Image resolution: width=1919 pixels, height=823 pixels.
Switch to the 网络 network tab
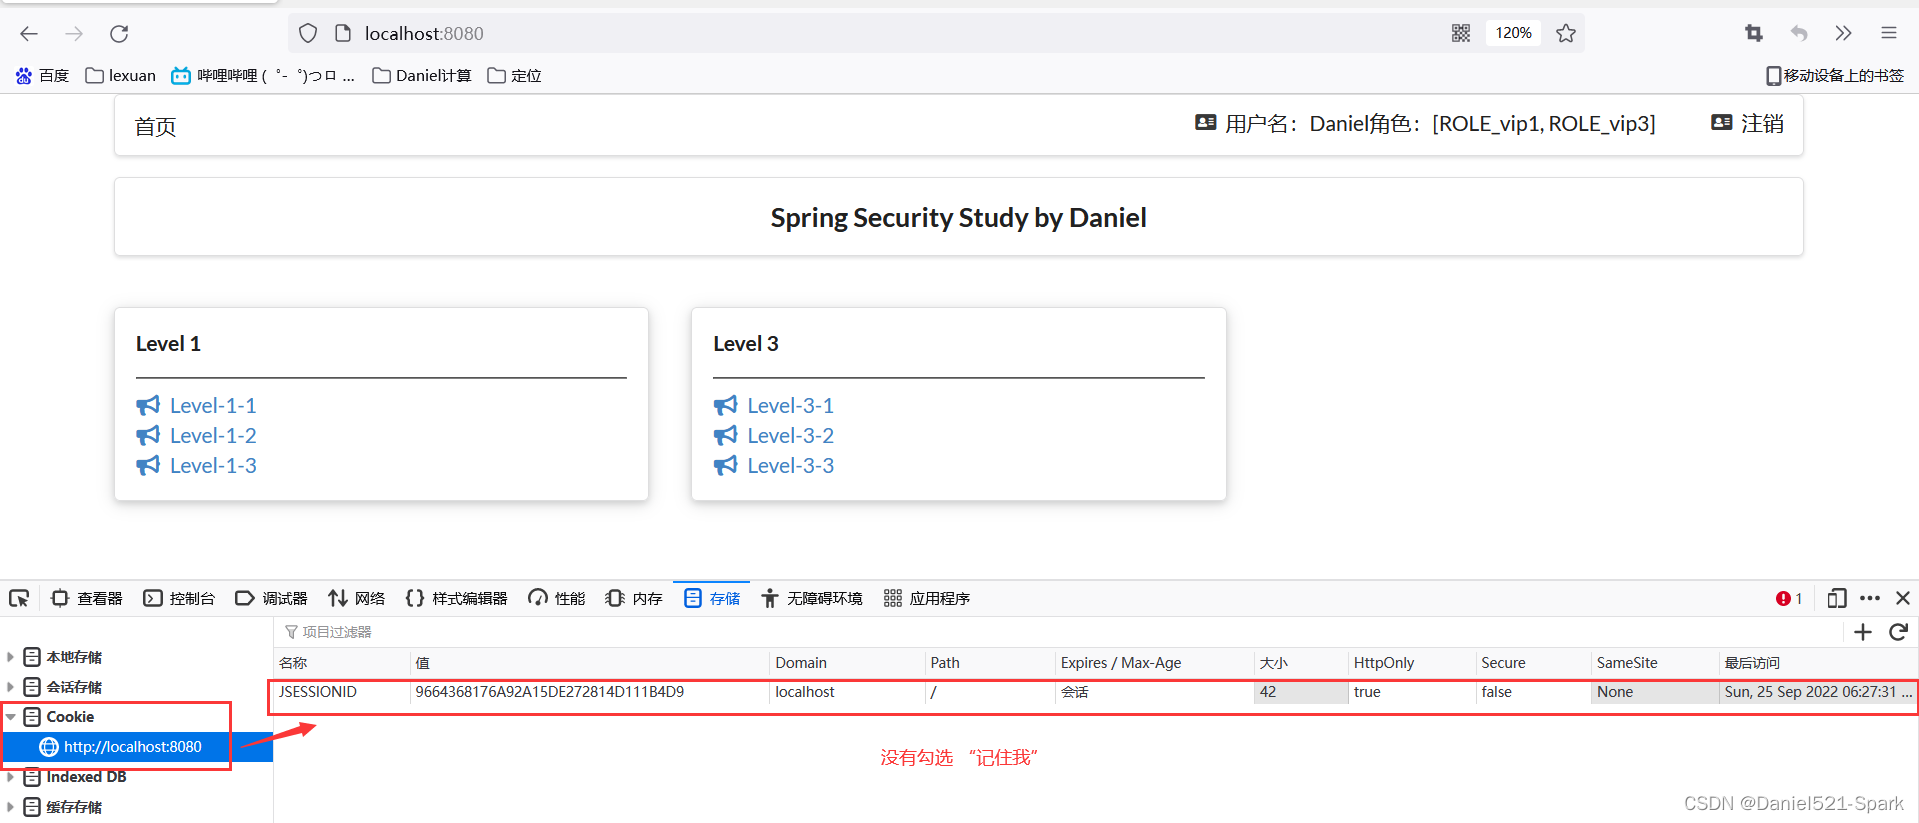tap(357, 598)
